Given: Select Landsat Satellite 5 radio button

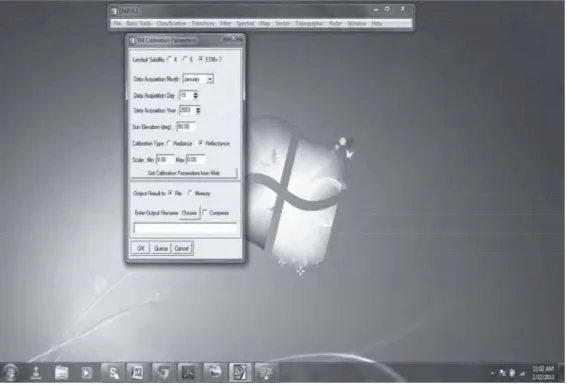Looking at the screenshot, I should click(186, 60).
